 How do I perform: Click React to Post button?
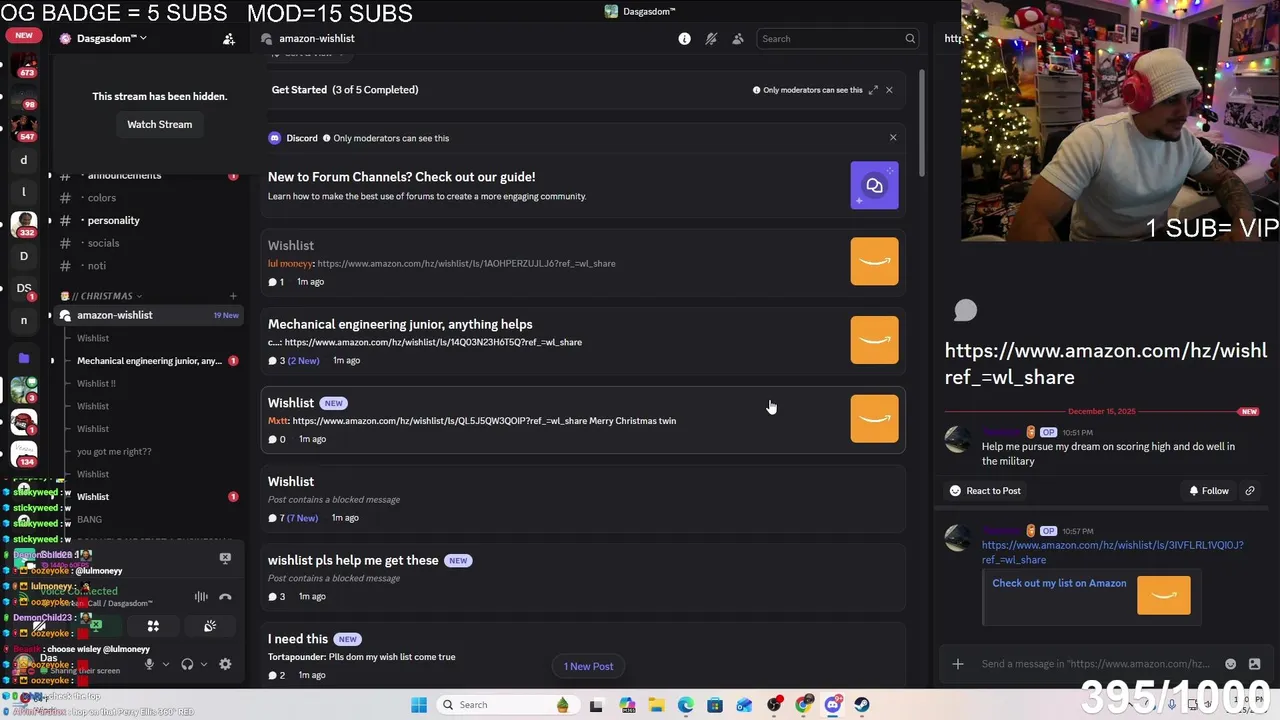(985, 491)
